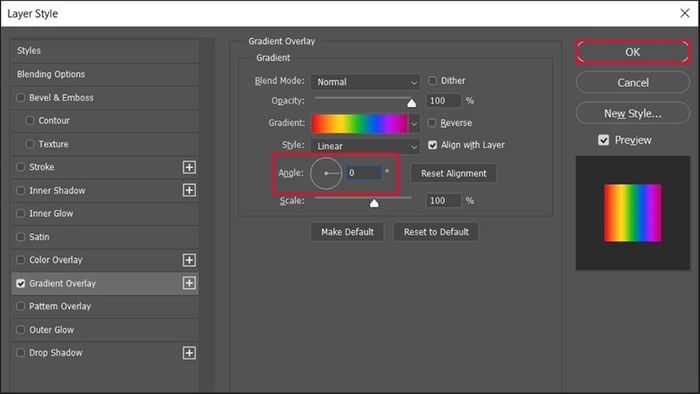Click plus icon beside Gradient Overlay
Screen dimensions: 700x394
point(189,283)
